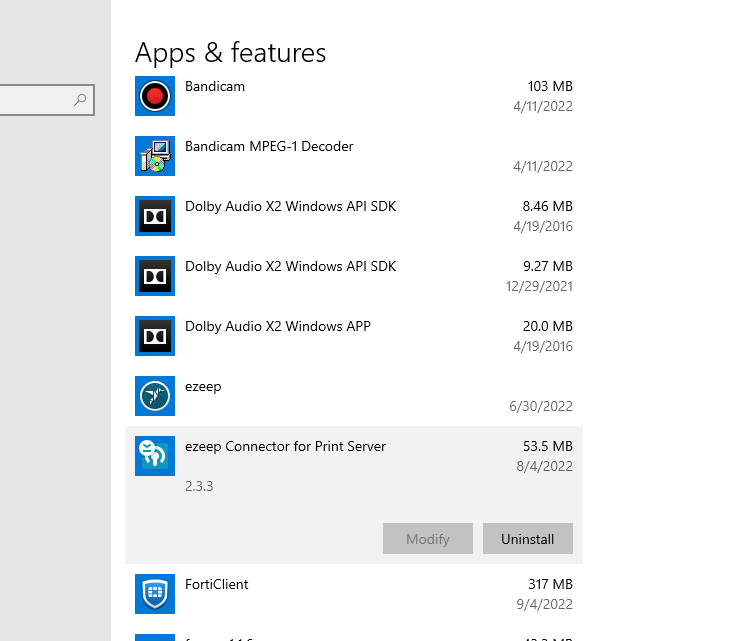This screenshot has height=641, width=754.
Task: Select Dolby Audio X2 Windows API SDK dated 12/29/2021
Action: (x=290, y=266)
